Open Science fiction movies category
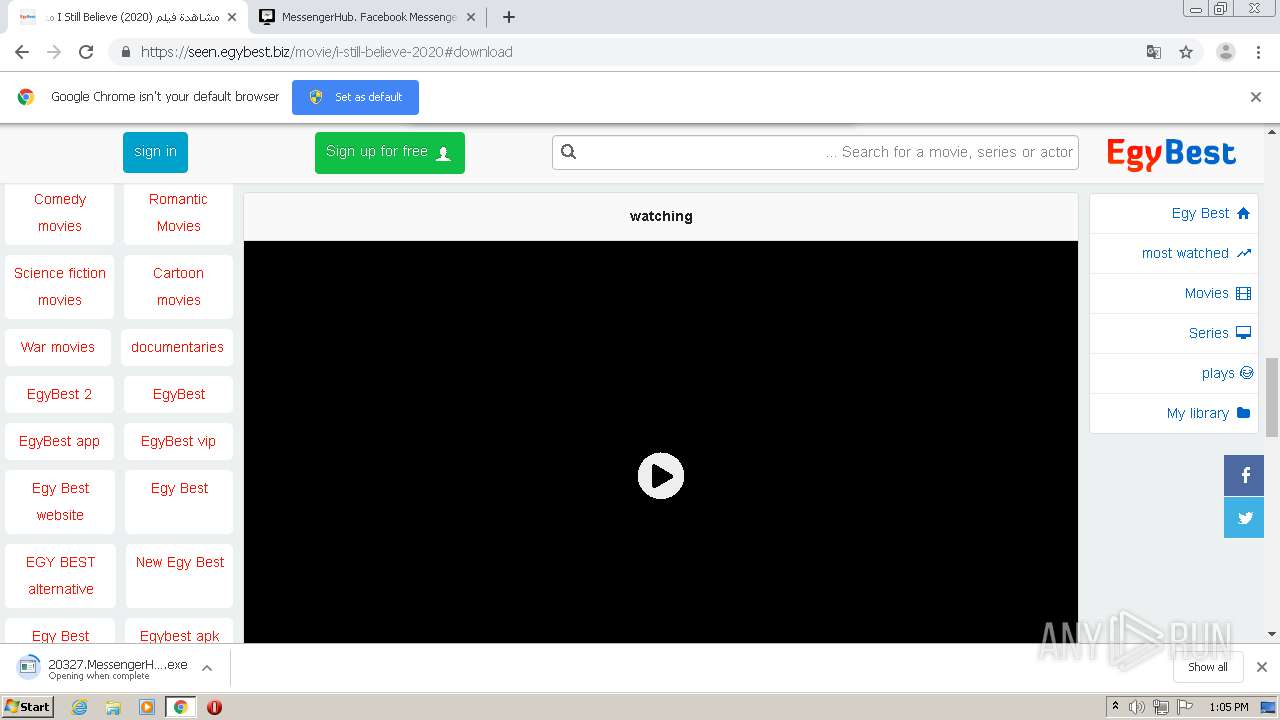Viewport: 1280px width, 720px height. click(60, 287)
